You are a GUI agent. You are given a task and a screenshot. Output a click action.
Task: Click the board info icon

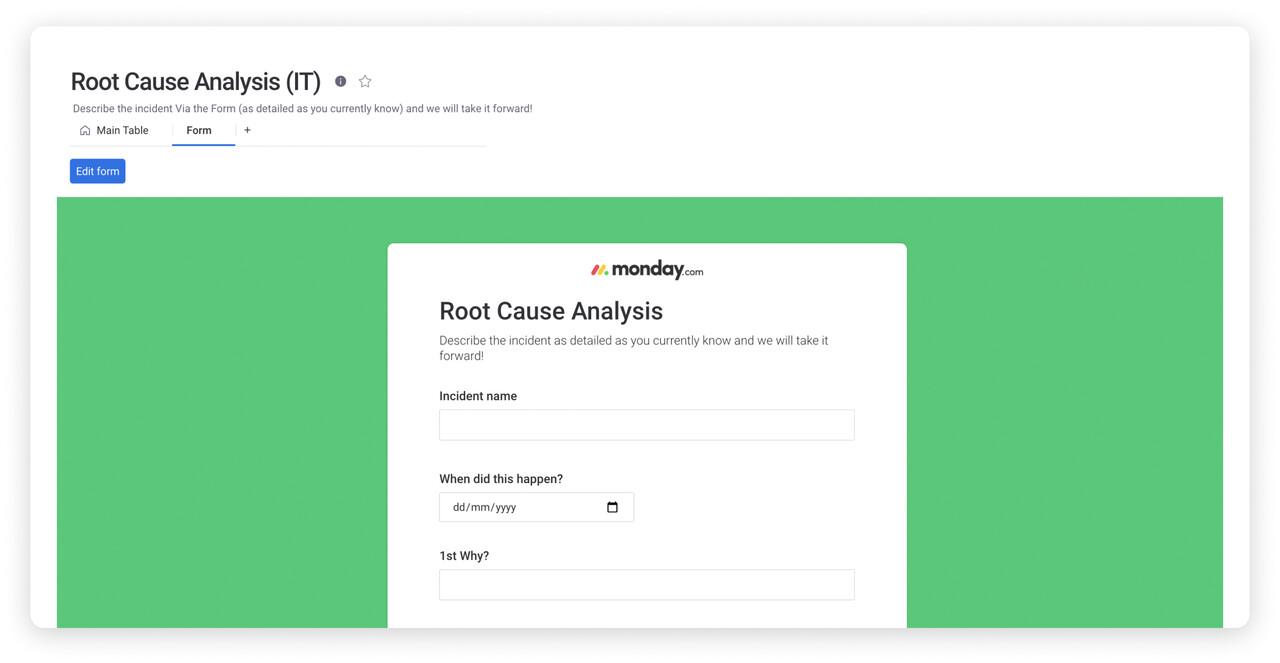pyautogui.click(x=340, y=82)
